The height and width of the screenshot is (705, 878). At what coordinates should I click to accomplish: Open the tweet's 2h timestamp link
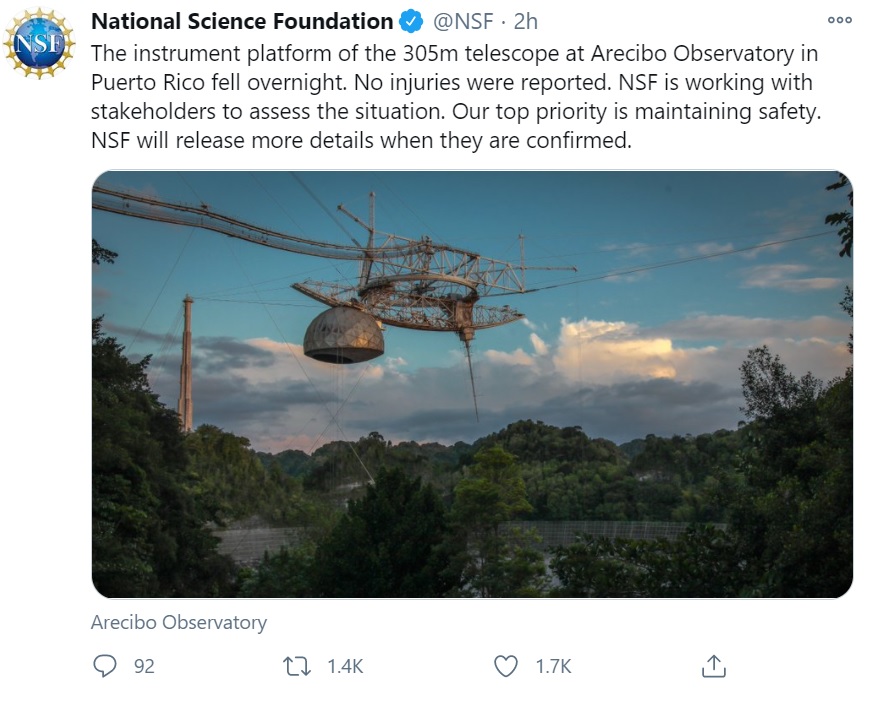click(x=526, y=22)
